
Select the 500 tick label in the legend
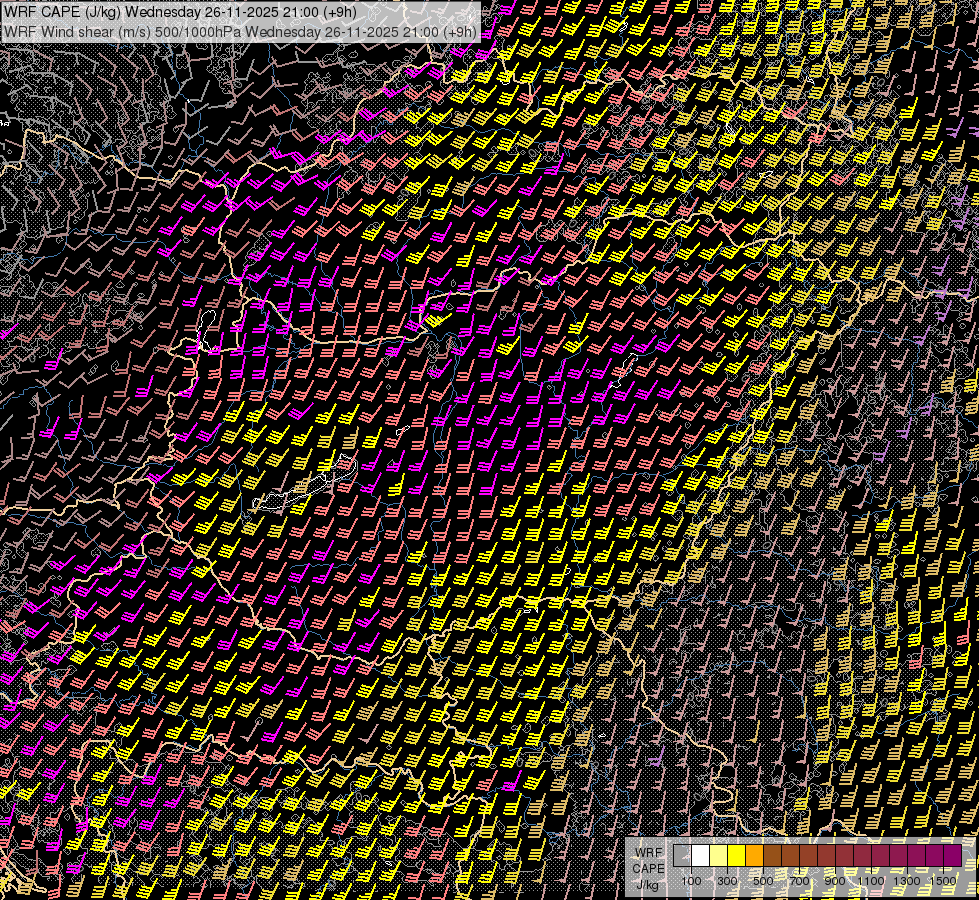(x=763, y=880)
